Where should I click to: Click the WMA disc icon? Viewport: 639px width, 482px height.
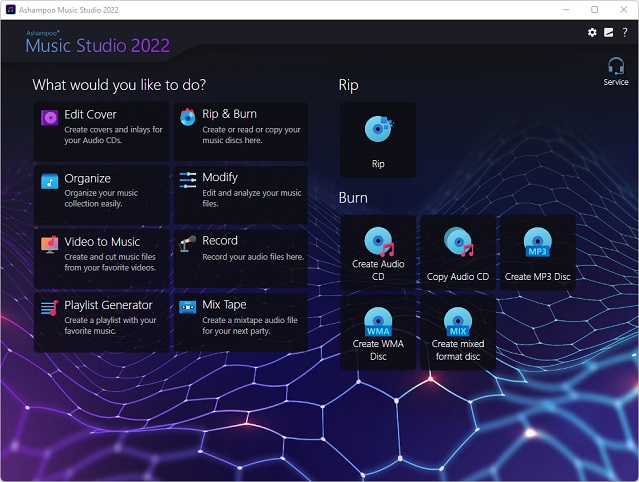pyautogui.click(x=378, y=321)
